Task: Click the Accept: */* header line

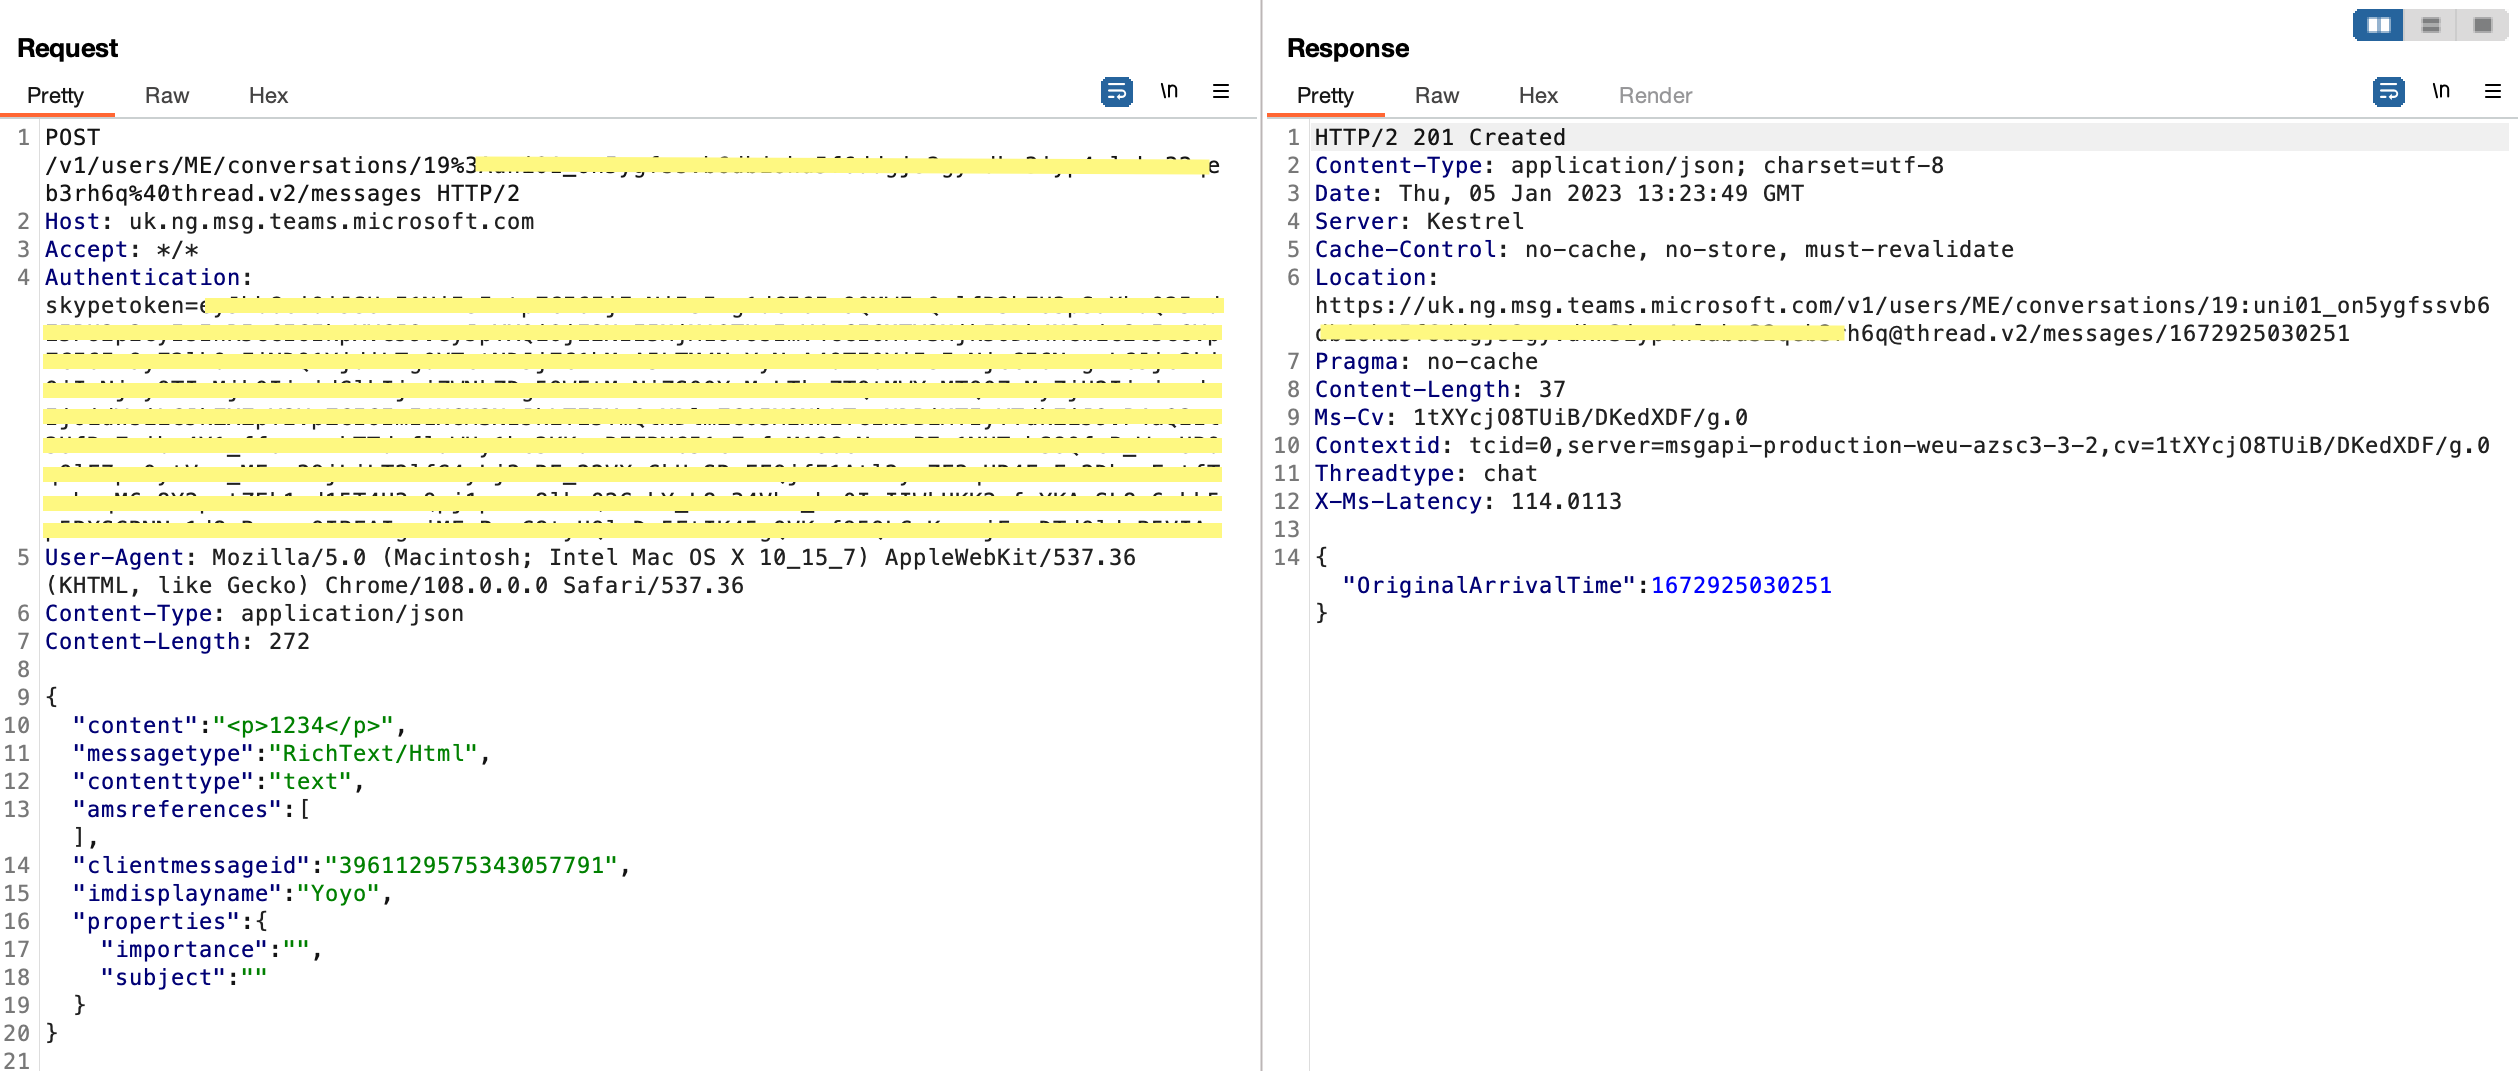Action: coord(121,250)
